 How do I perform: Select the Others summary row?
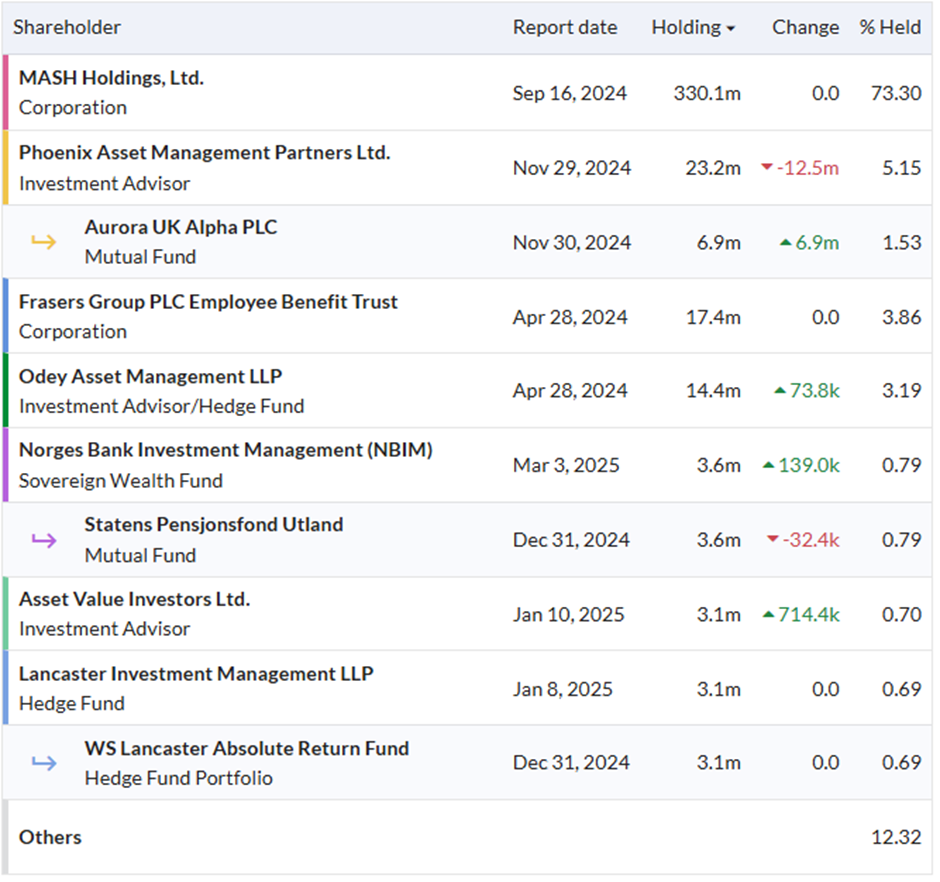pos(468,837)
